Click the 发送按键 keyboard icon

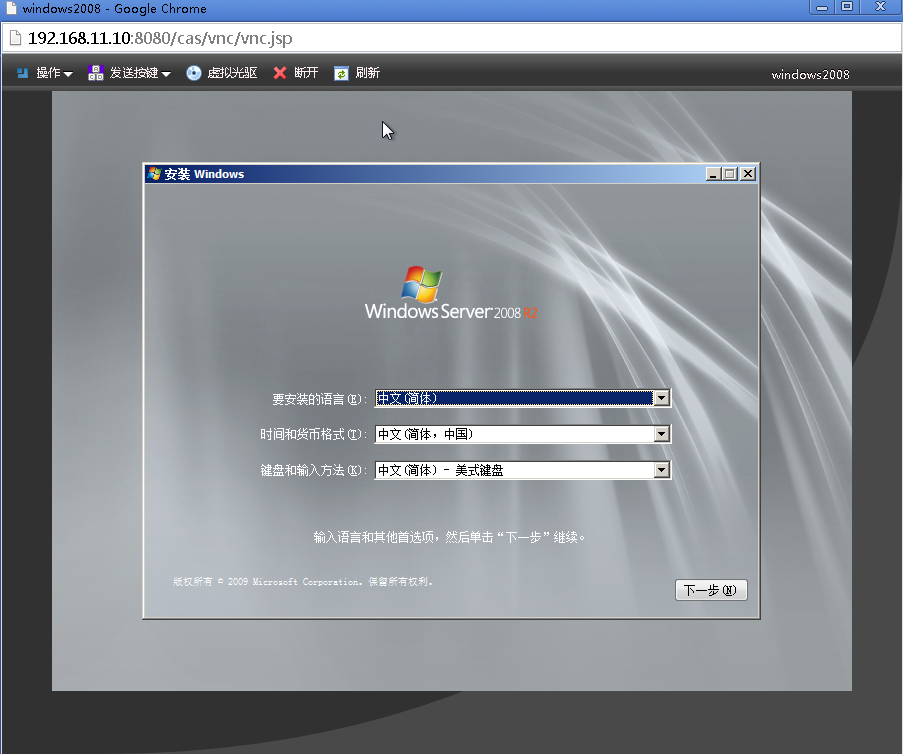[95, 73]
